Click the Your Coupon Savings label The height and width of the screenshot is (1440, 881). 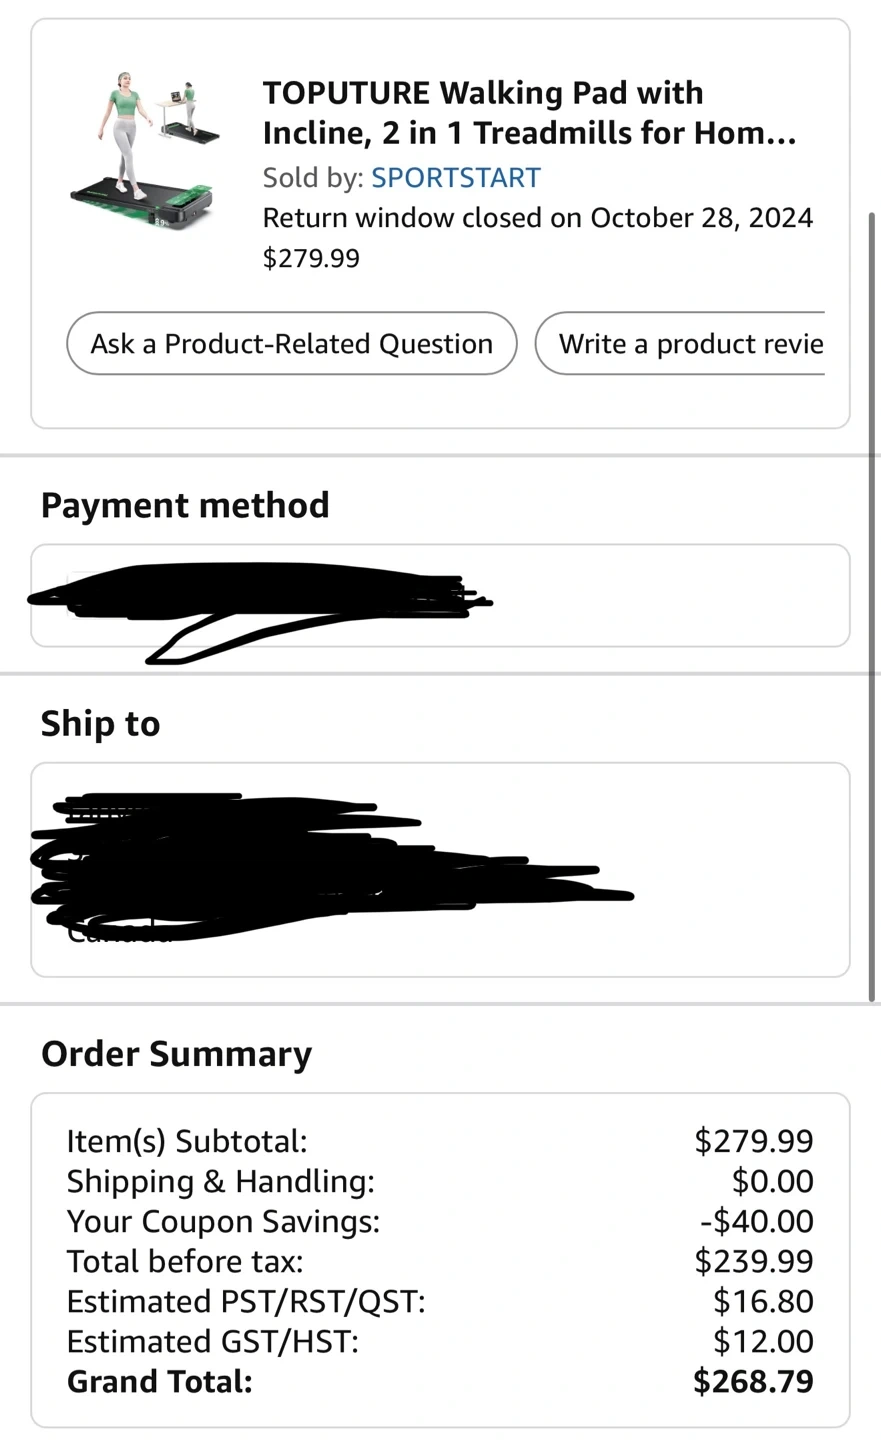223,1221
